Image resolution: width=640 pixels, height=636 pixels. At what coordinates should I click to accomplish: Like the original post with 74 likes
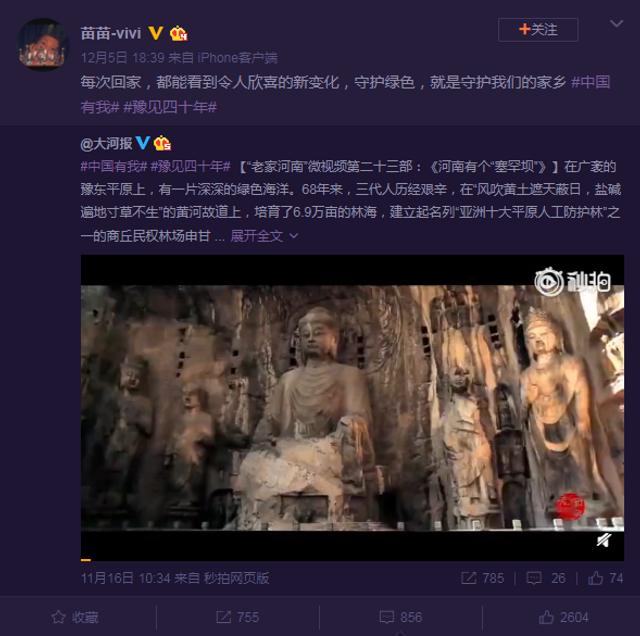605,578
